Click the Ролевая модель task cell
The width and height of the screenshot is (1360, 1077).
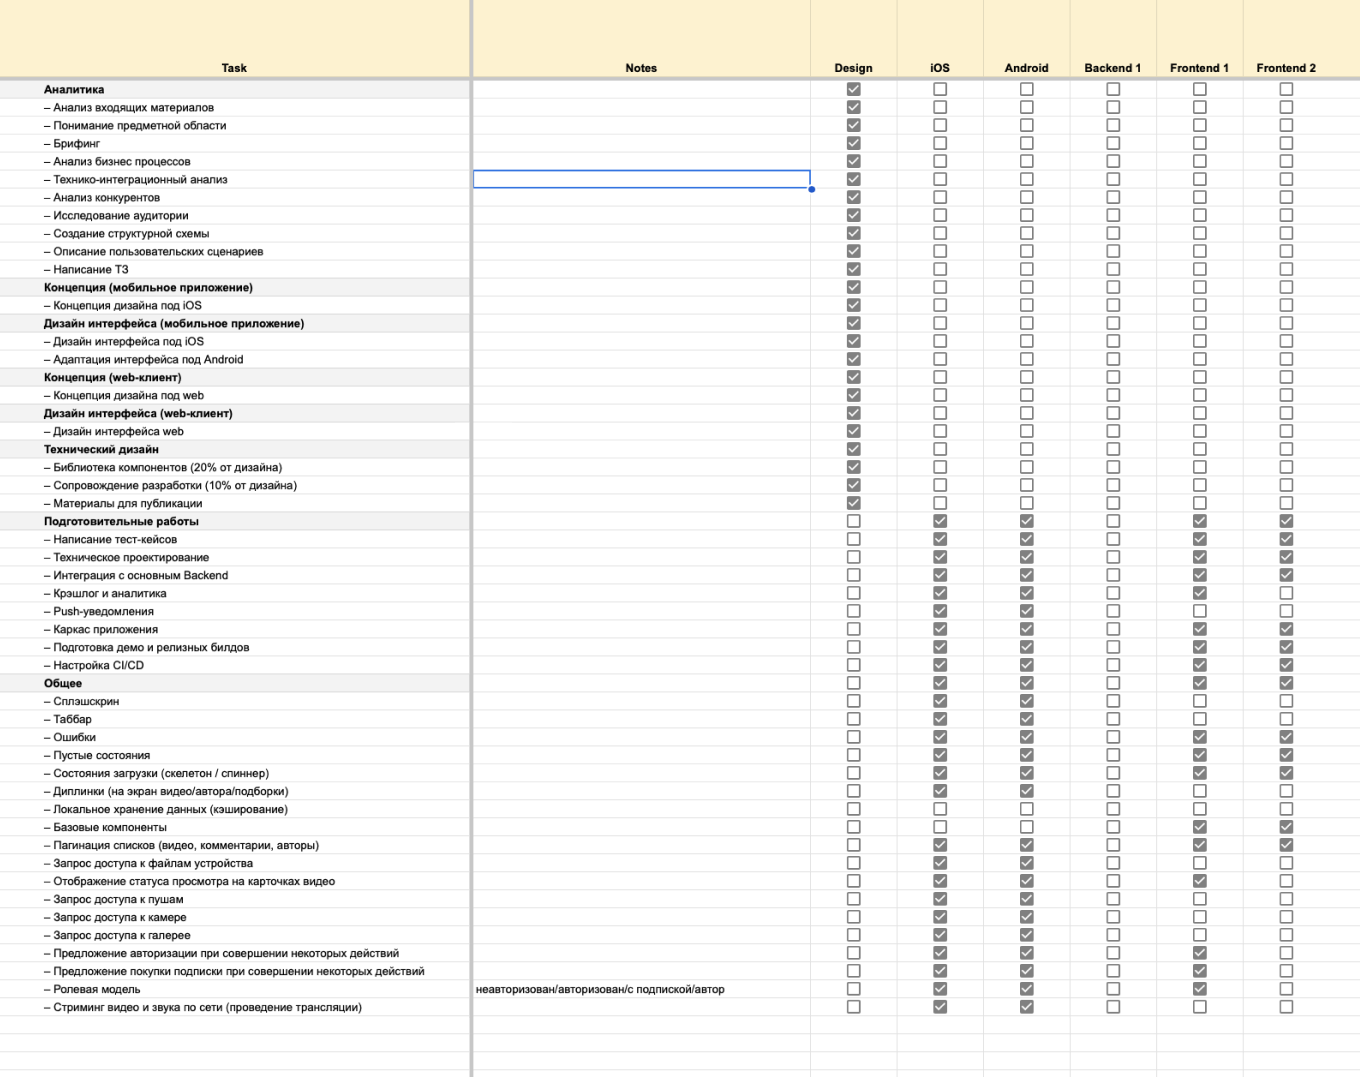(x=234, y=989)
